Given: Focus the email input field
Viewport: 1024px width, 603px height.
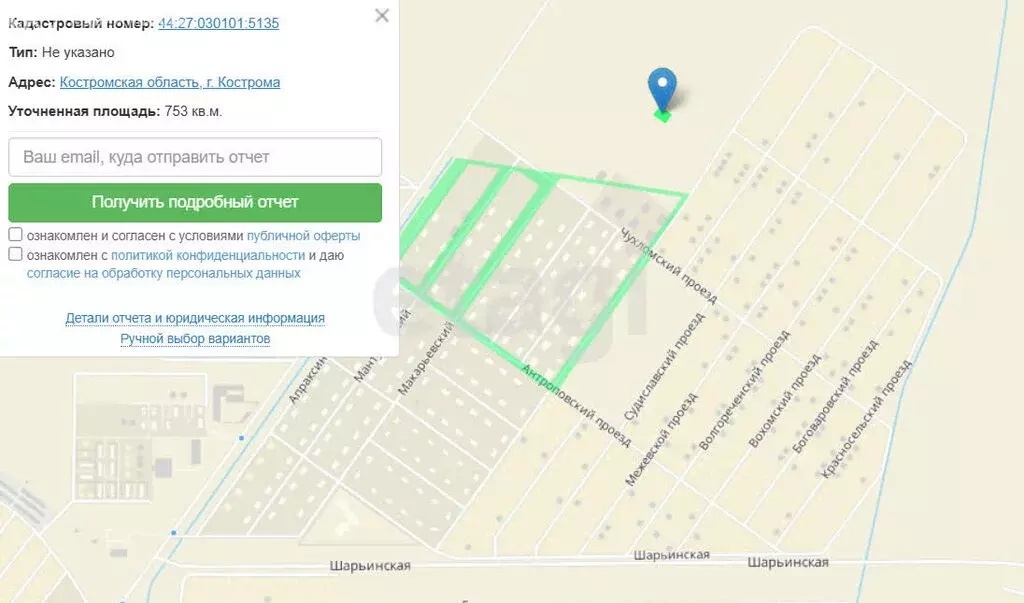Looking at the screenshot, I should click(195, 157).
